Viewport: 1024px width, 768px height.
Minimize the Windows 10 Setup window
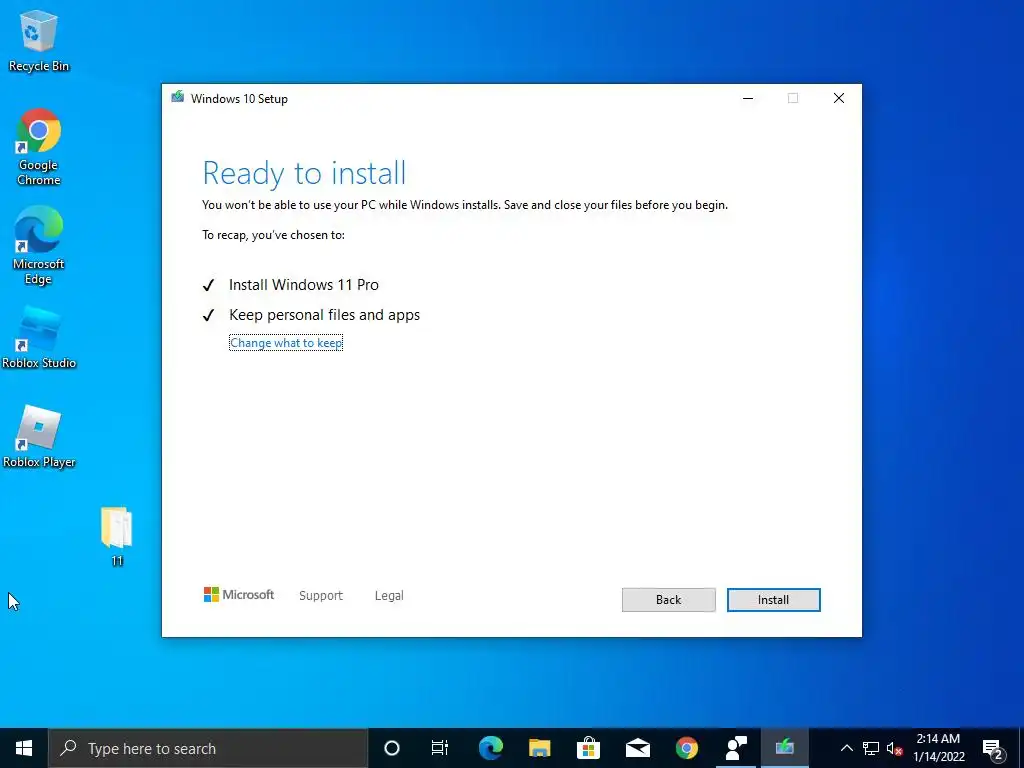coord(748,98)
